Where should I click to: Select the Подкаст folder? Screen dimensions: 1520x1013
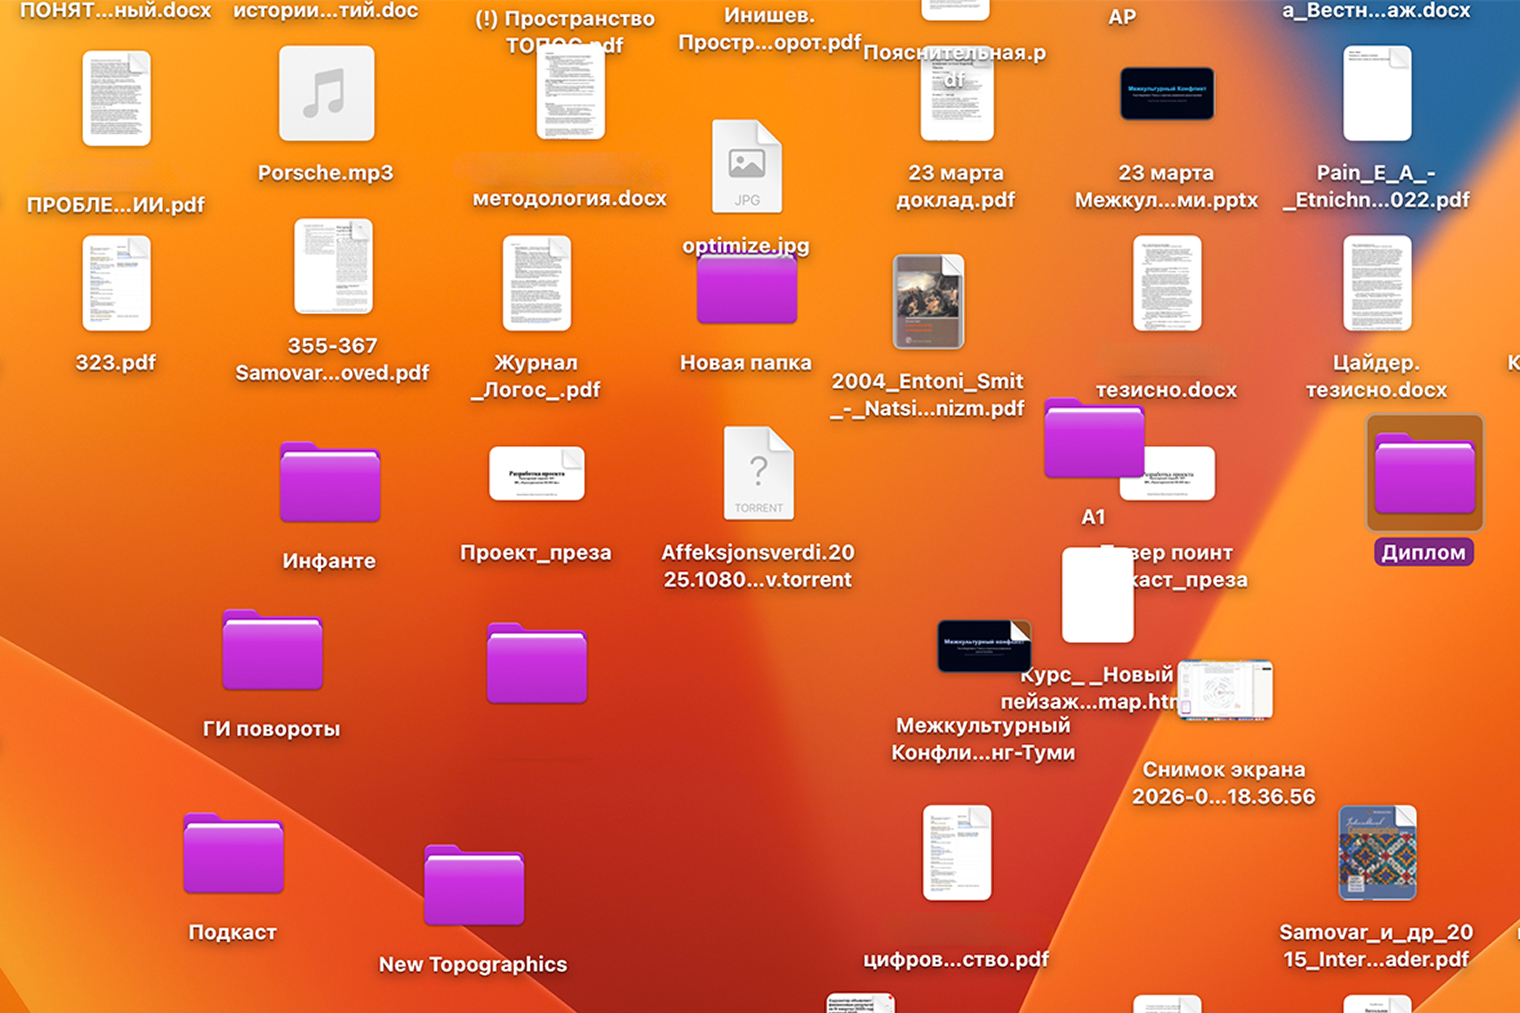point(233,855)
